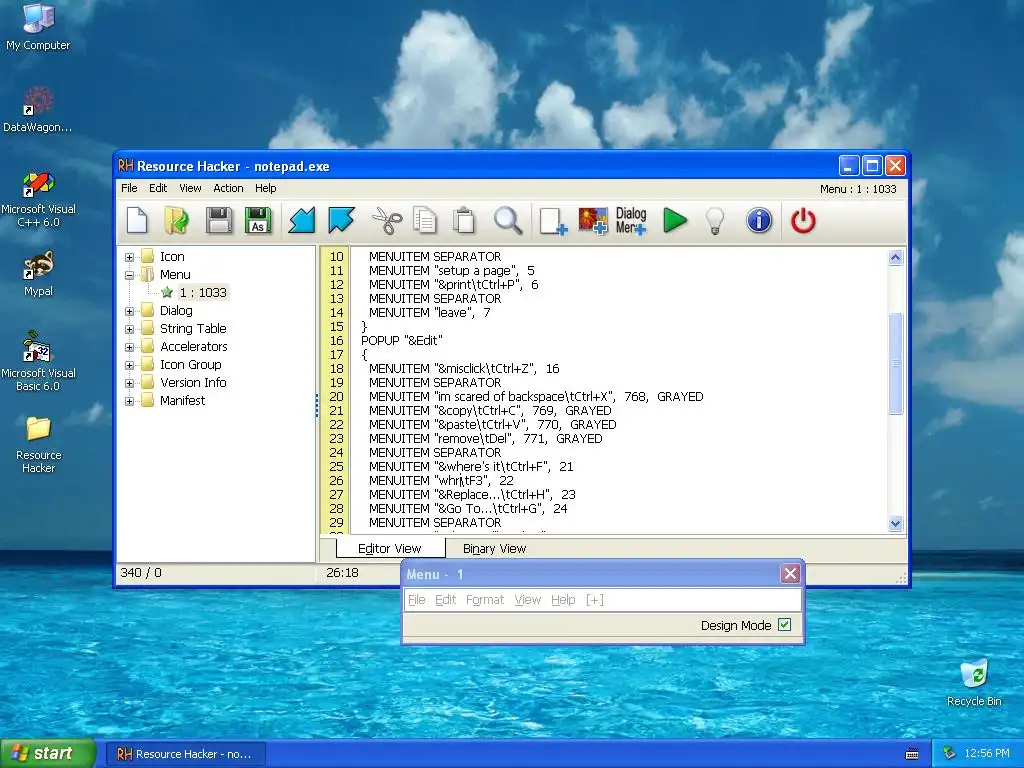Open Format in the Menu preview window

point(485,600)
